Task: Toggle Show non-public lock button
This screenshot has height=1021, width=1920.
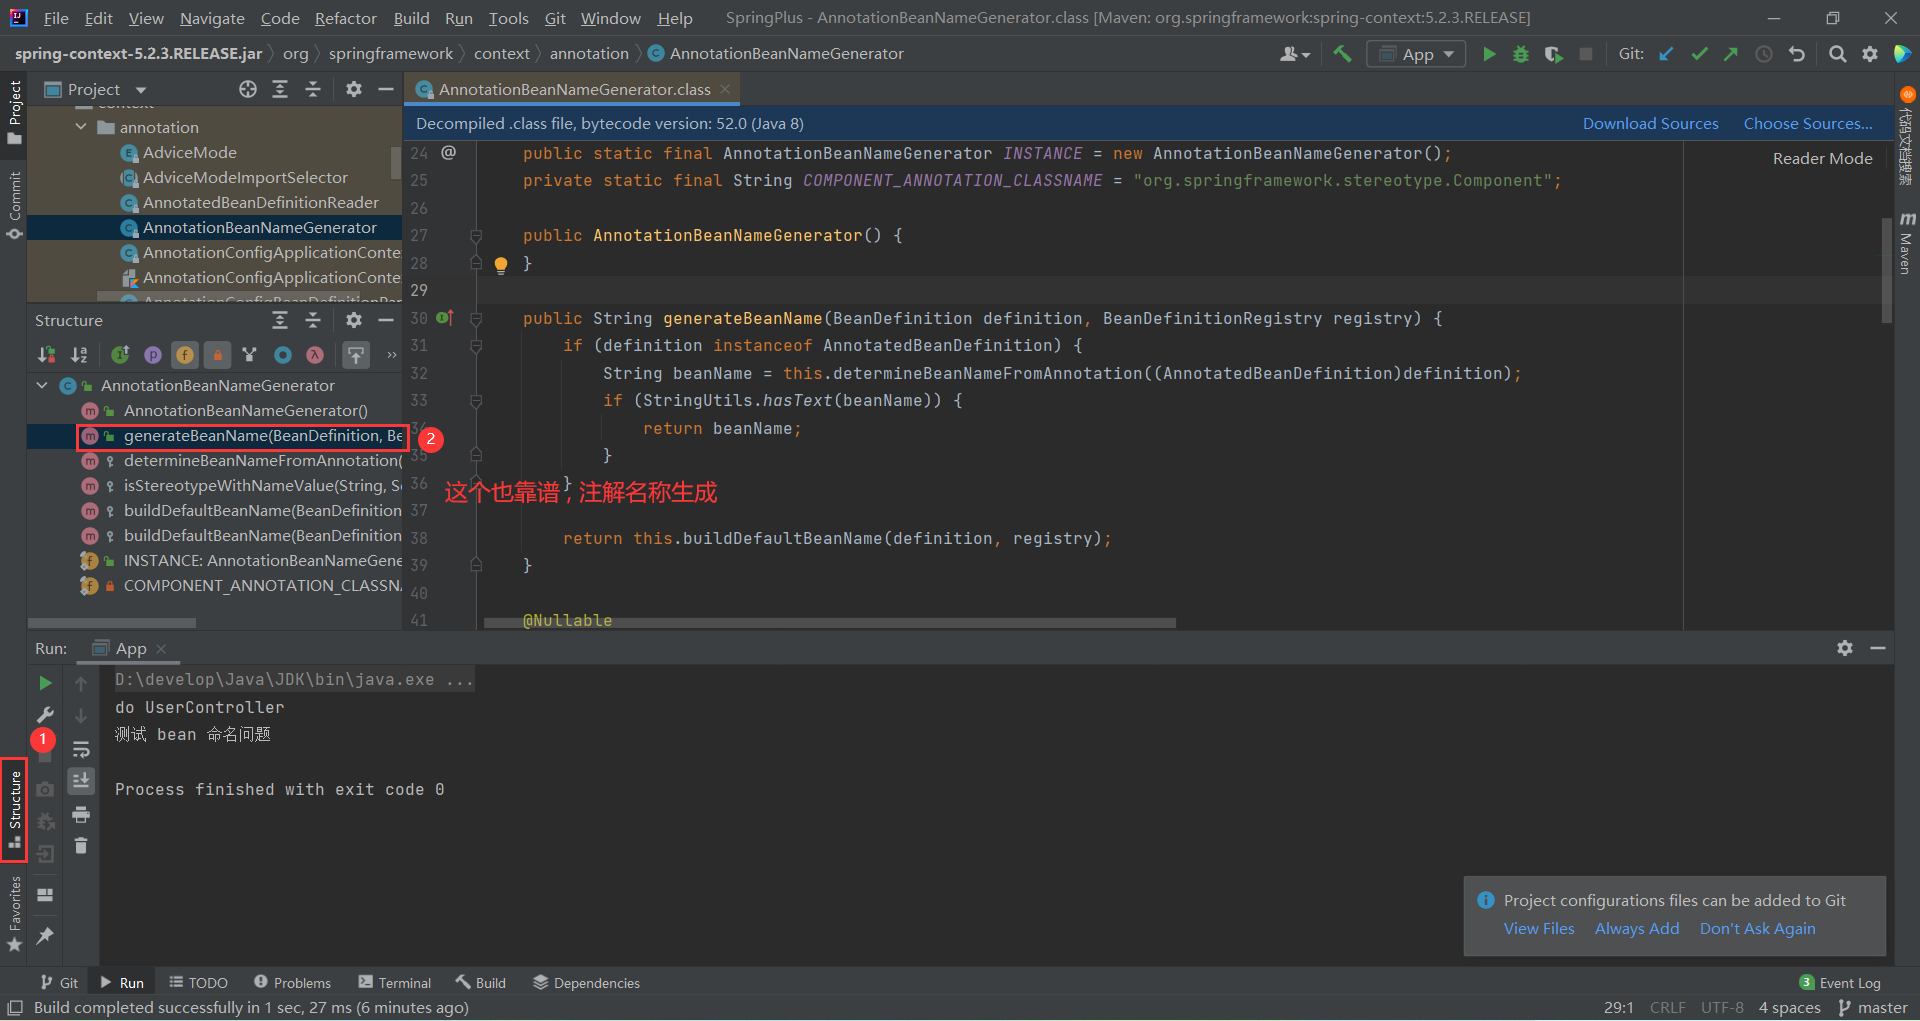Action: [x=217, y=355]
